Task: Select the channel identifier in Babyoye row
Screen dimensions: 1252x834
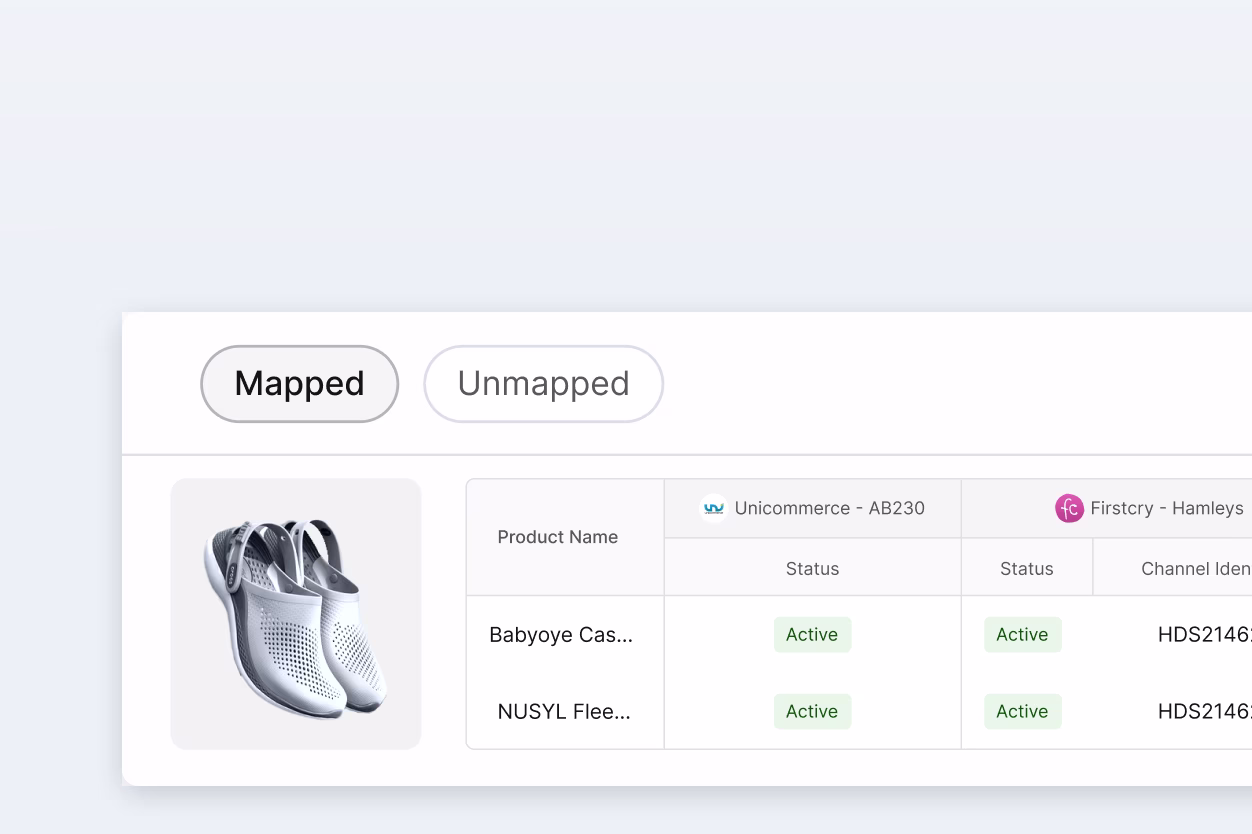Action: 1203,635
